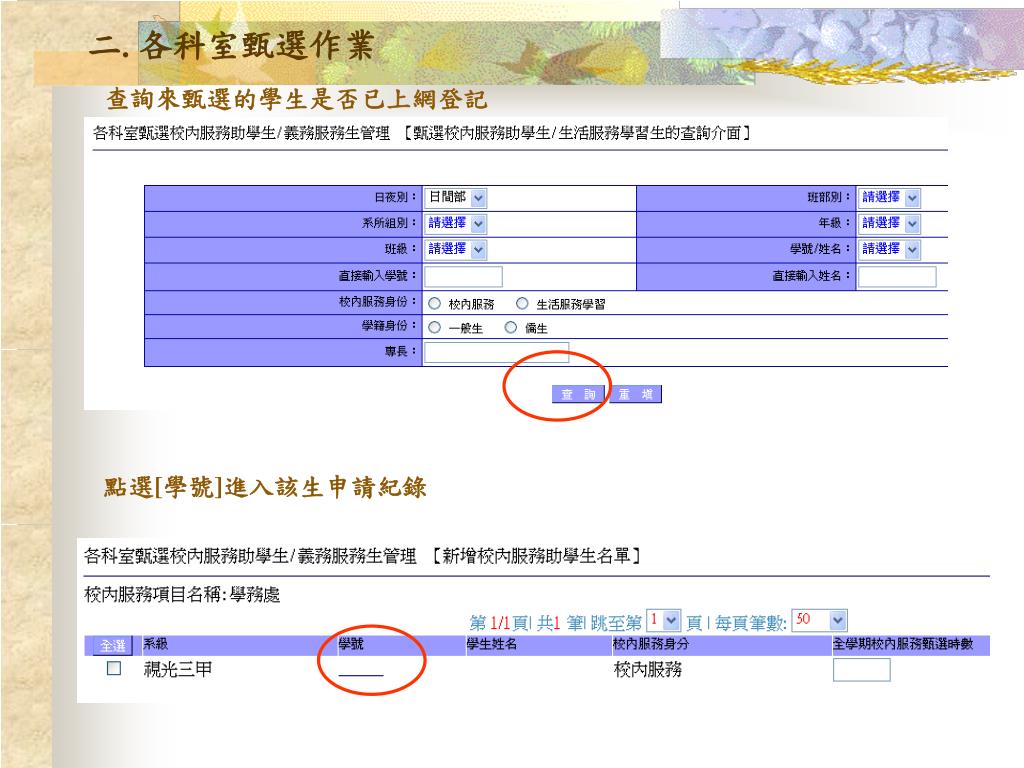Expand the 學號/姓名 dropdown
1024x768 pixels.
click(889, 249)
